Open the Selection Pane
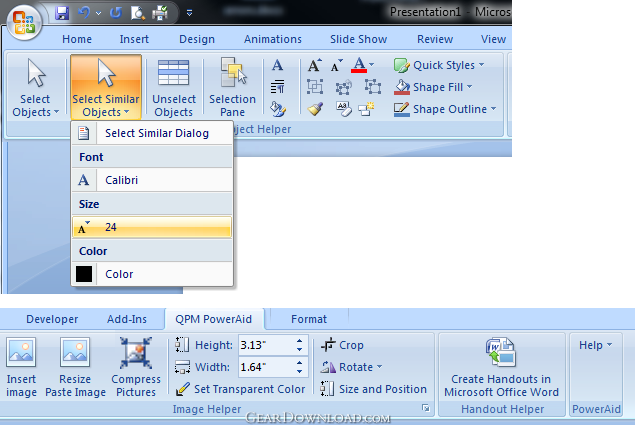 [232, 88]
